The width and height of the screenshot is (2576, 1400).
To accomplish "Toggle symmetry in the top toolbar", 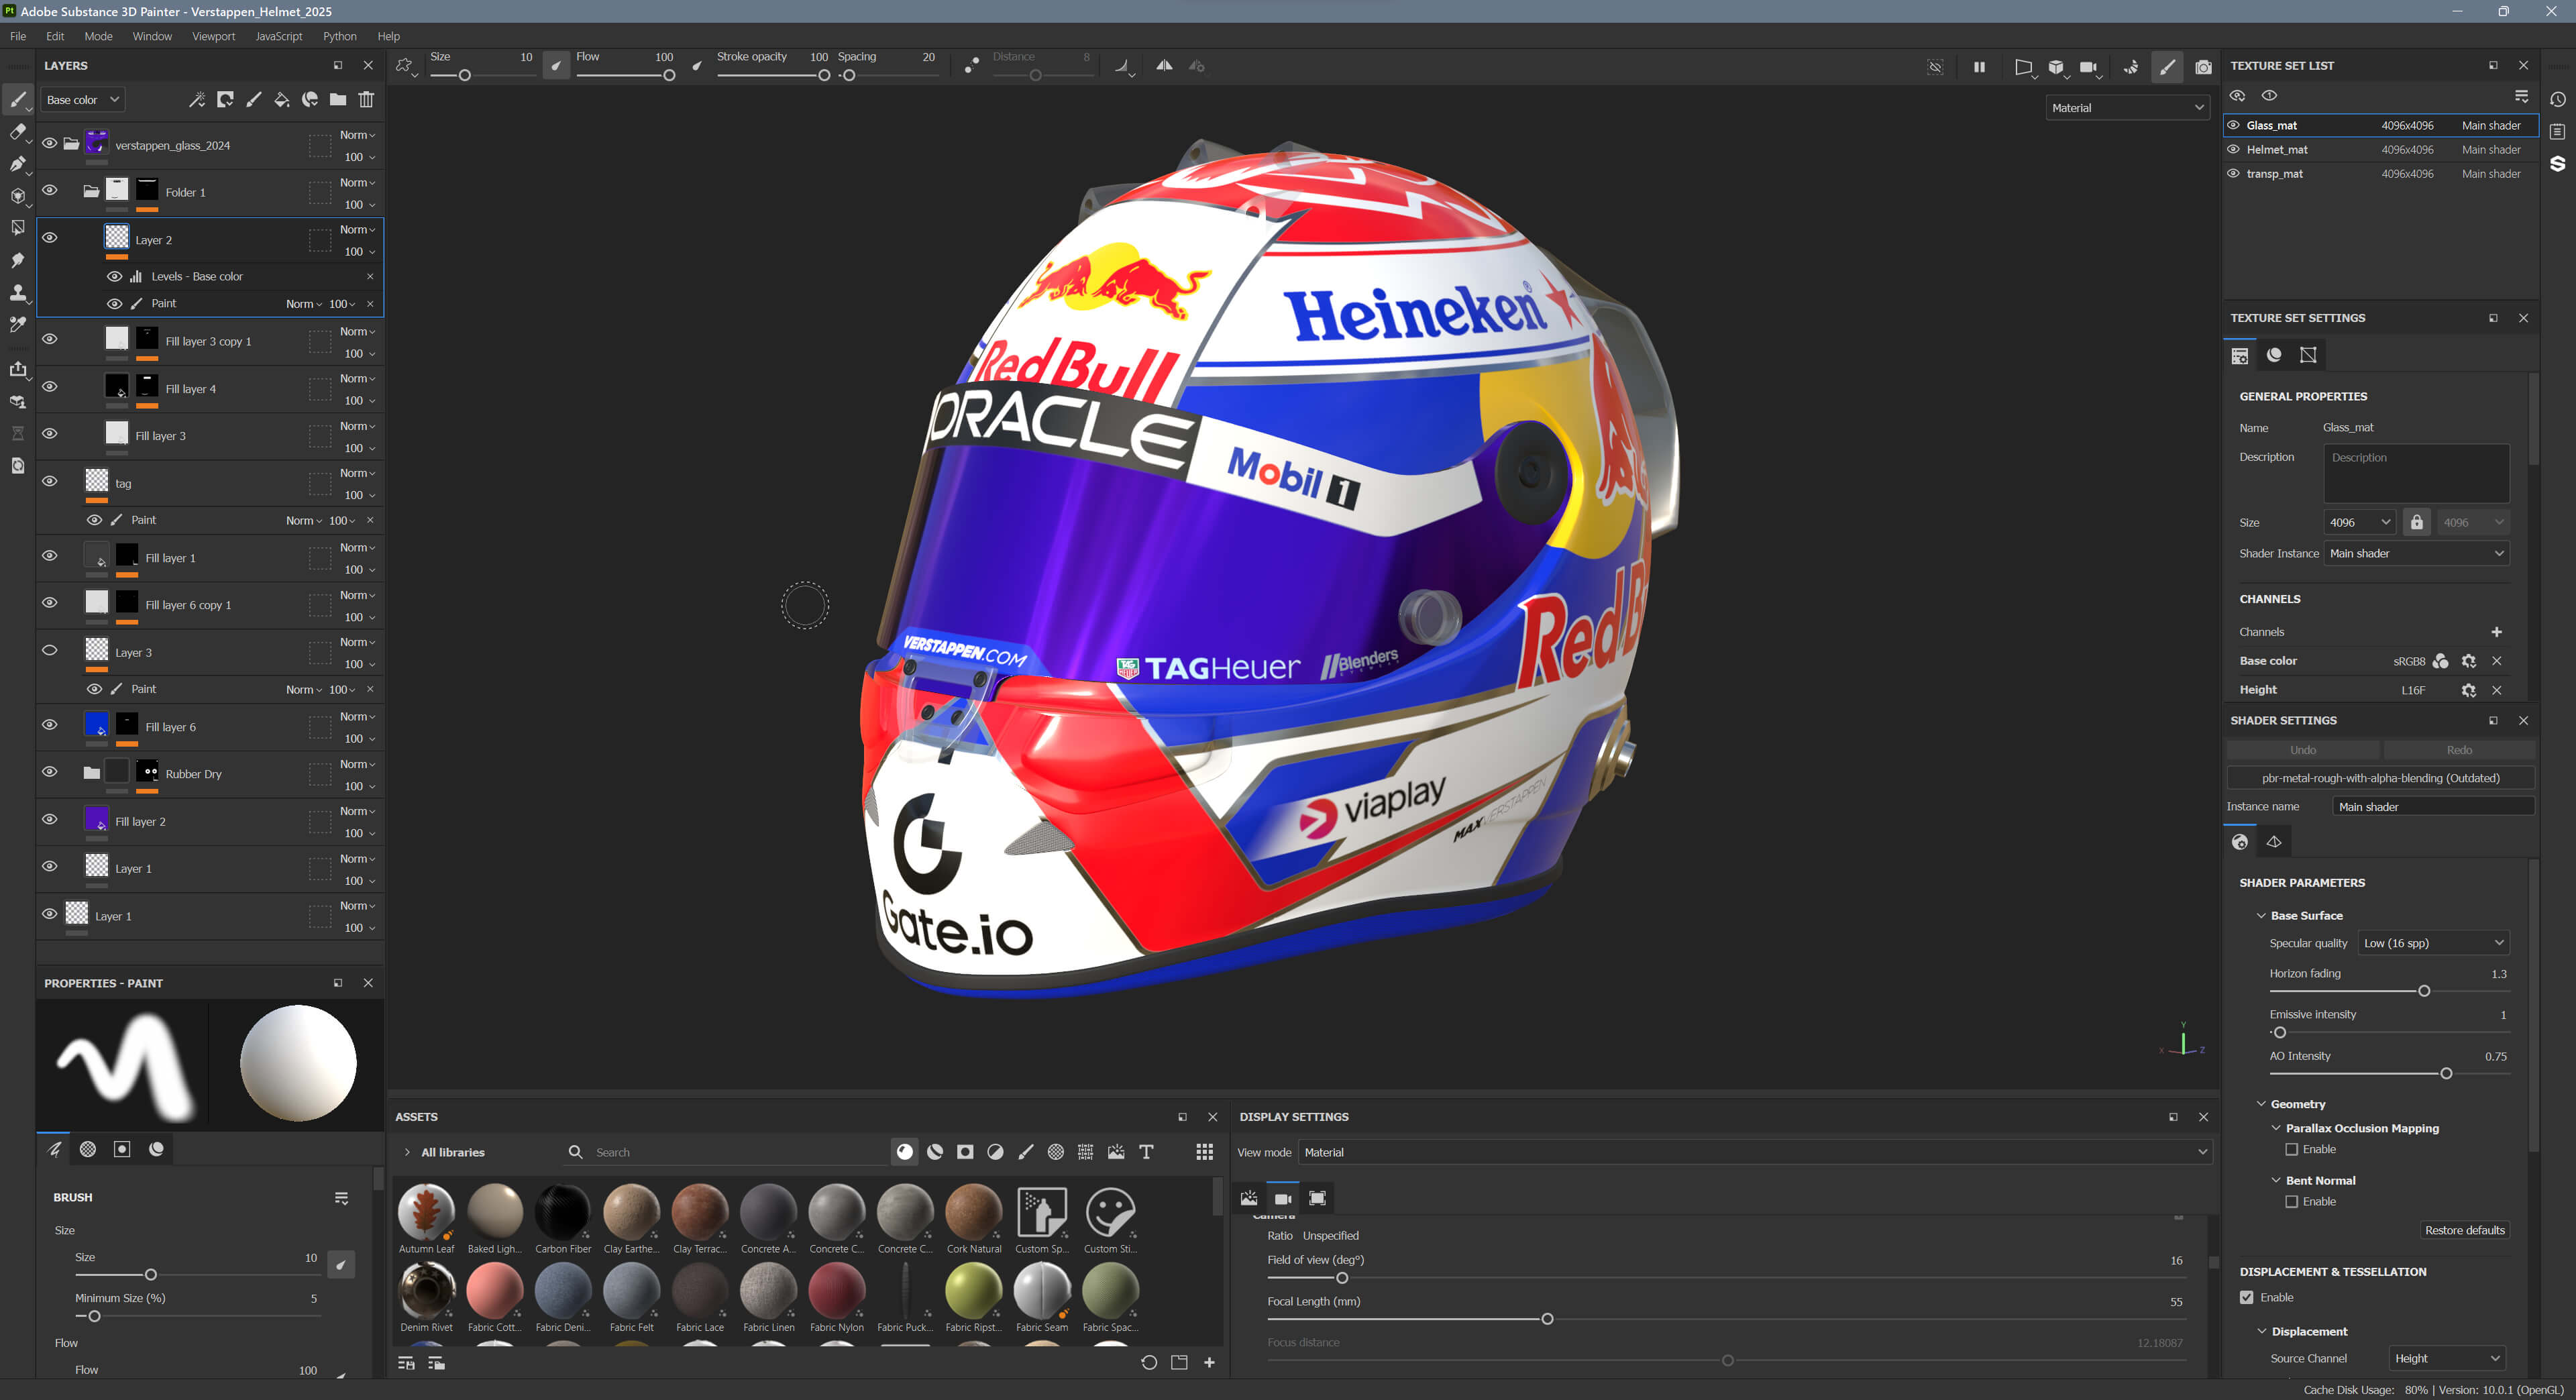I will pos(1164,66).
